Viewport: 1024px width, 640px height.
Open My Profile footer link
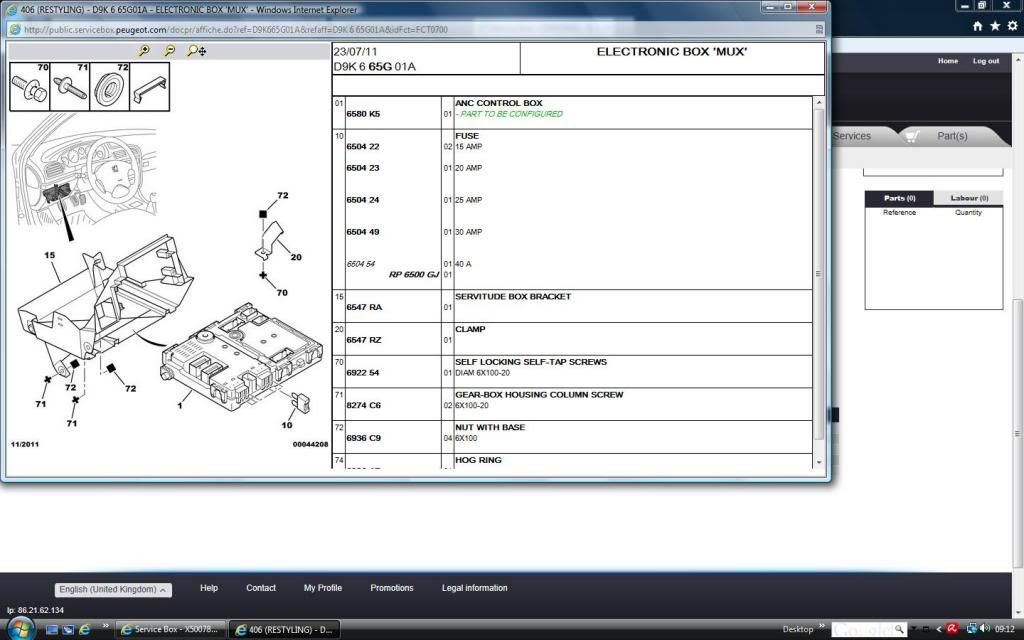[x=323, y=588]
